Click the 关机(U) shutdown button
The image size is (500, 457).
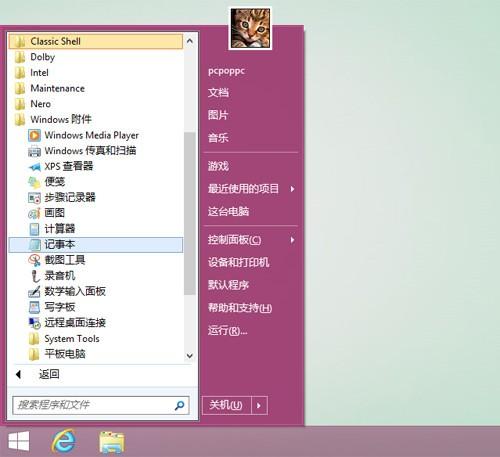[227, 405]
